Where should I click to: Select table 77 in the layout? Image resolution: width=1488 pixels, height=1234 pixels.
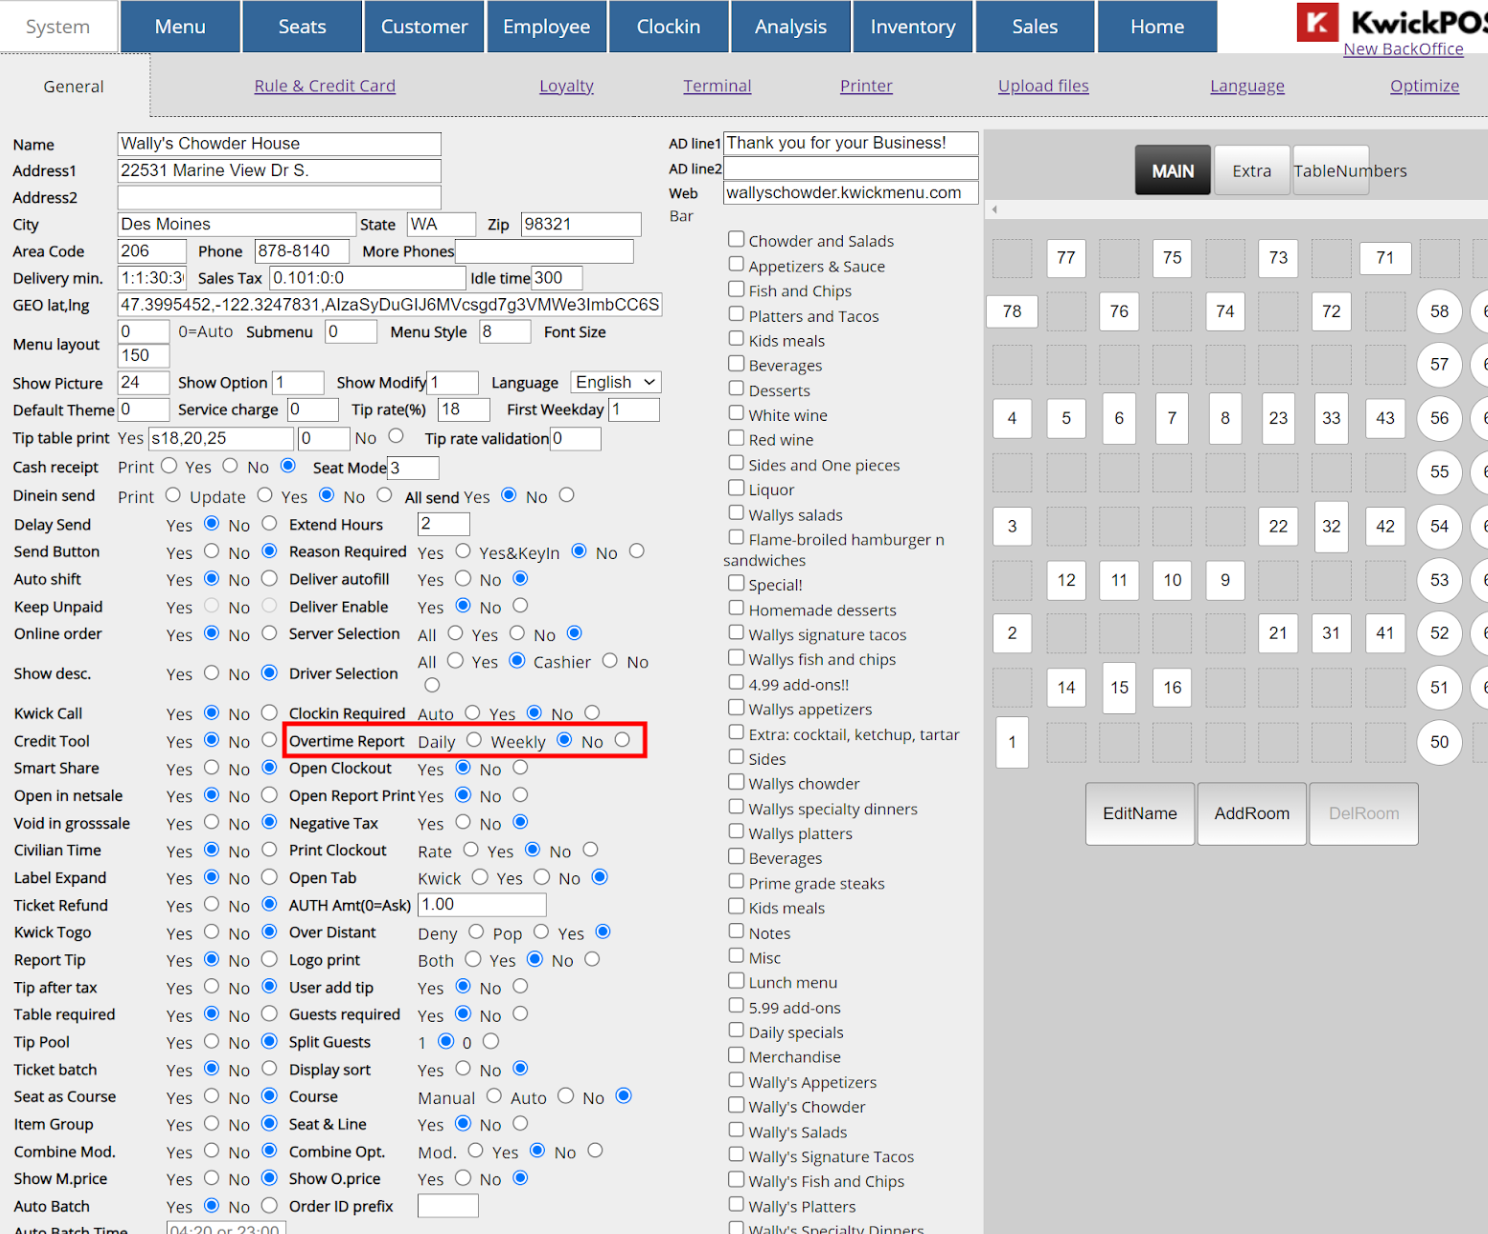pyautogui.click(x=1066, y=258)
